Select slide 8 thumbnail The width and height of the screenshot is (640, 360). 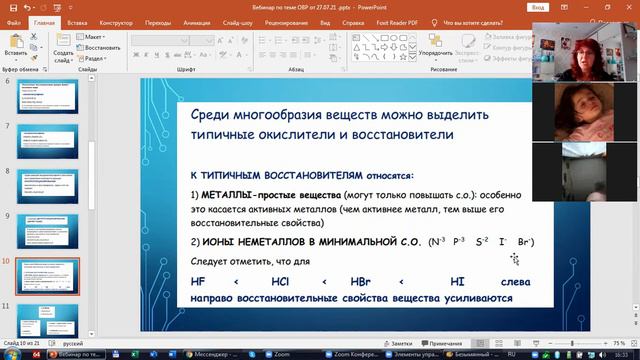pos(47,187)
